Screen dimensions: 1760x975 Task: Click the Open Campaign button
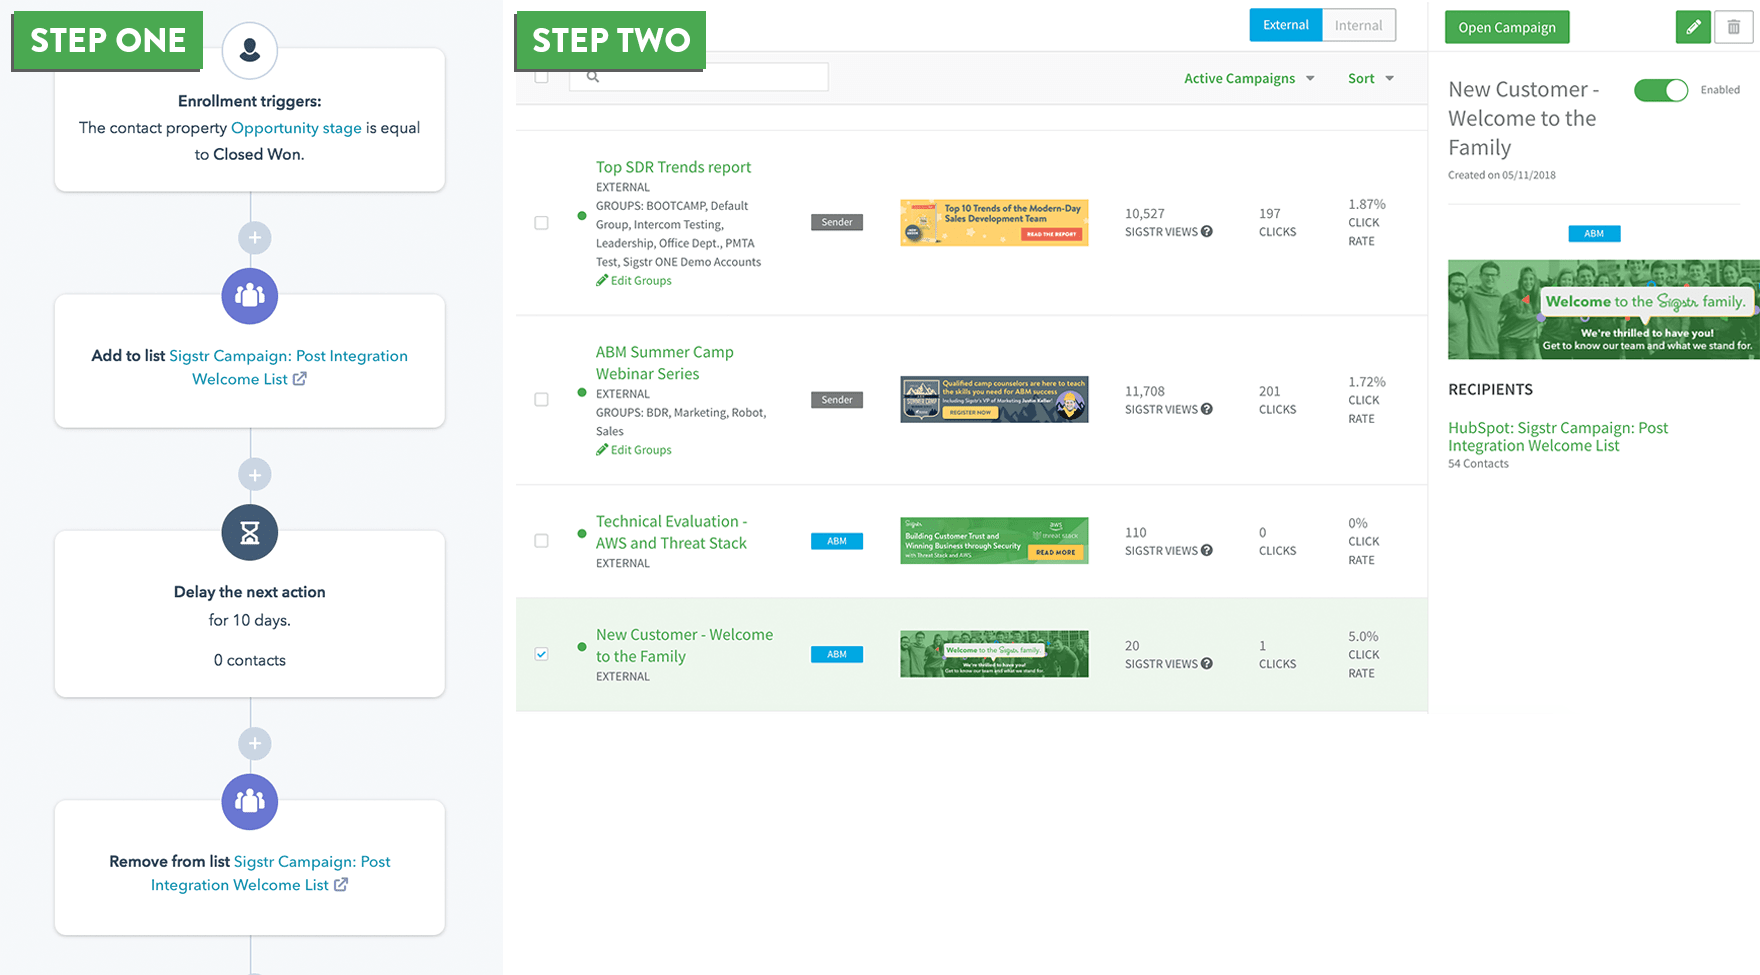pyautogui.click(x=1506, y=27)
